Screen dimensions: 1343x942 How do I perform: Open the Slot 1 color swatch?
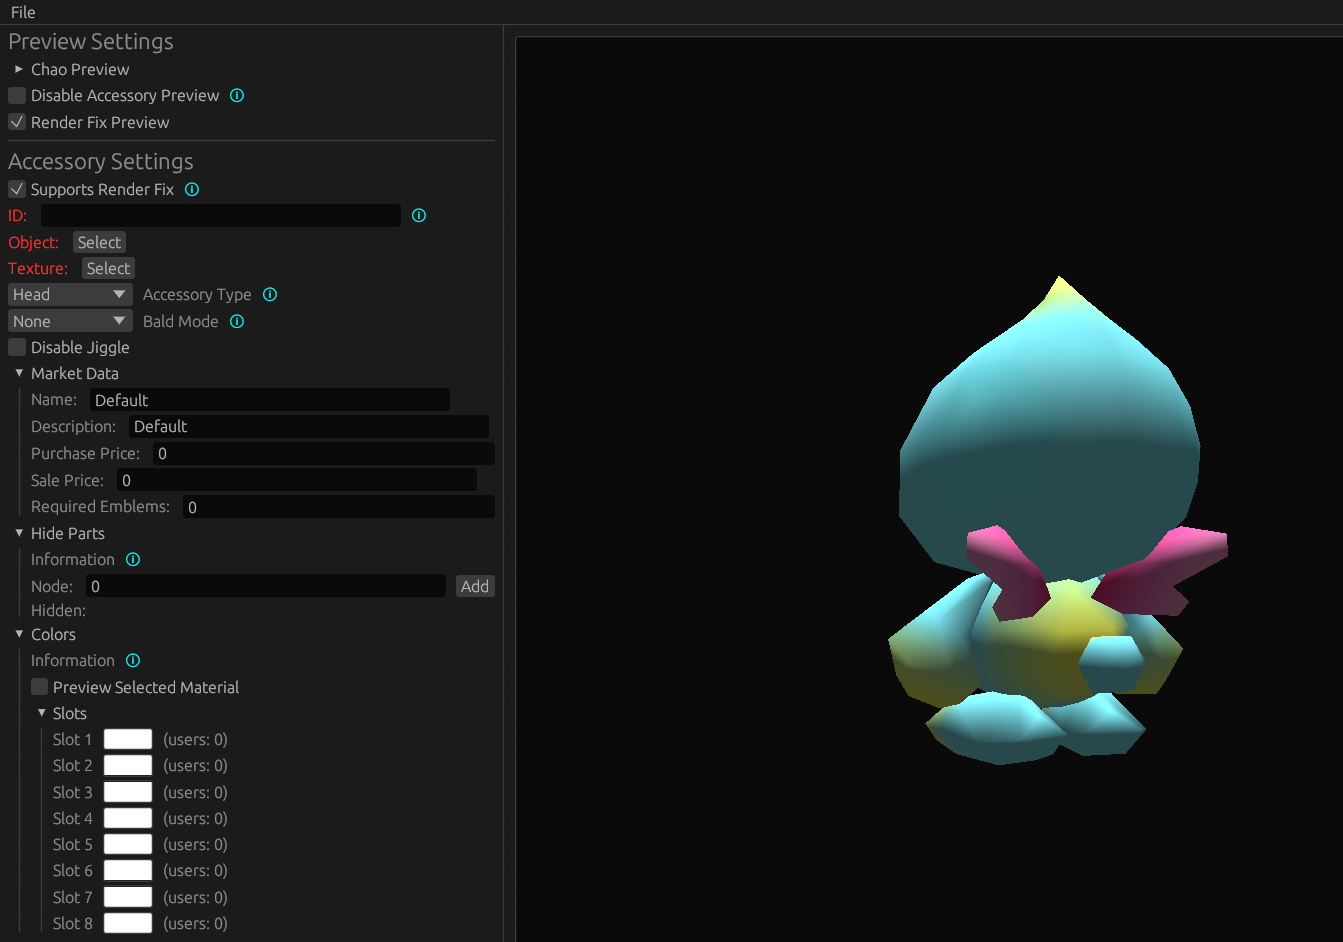127,739
